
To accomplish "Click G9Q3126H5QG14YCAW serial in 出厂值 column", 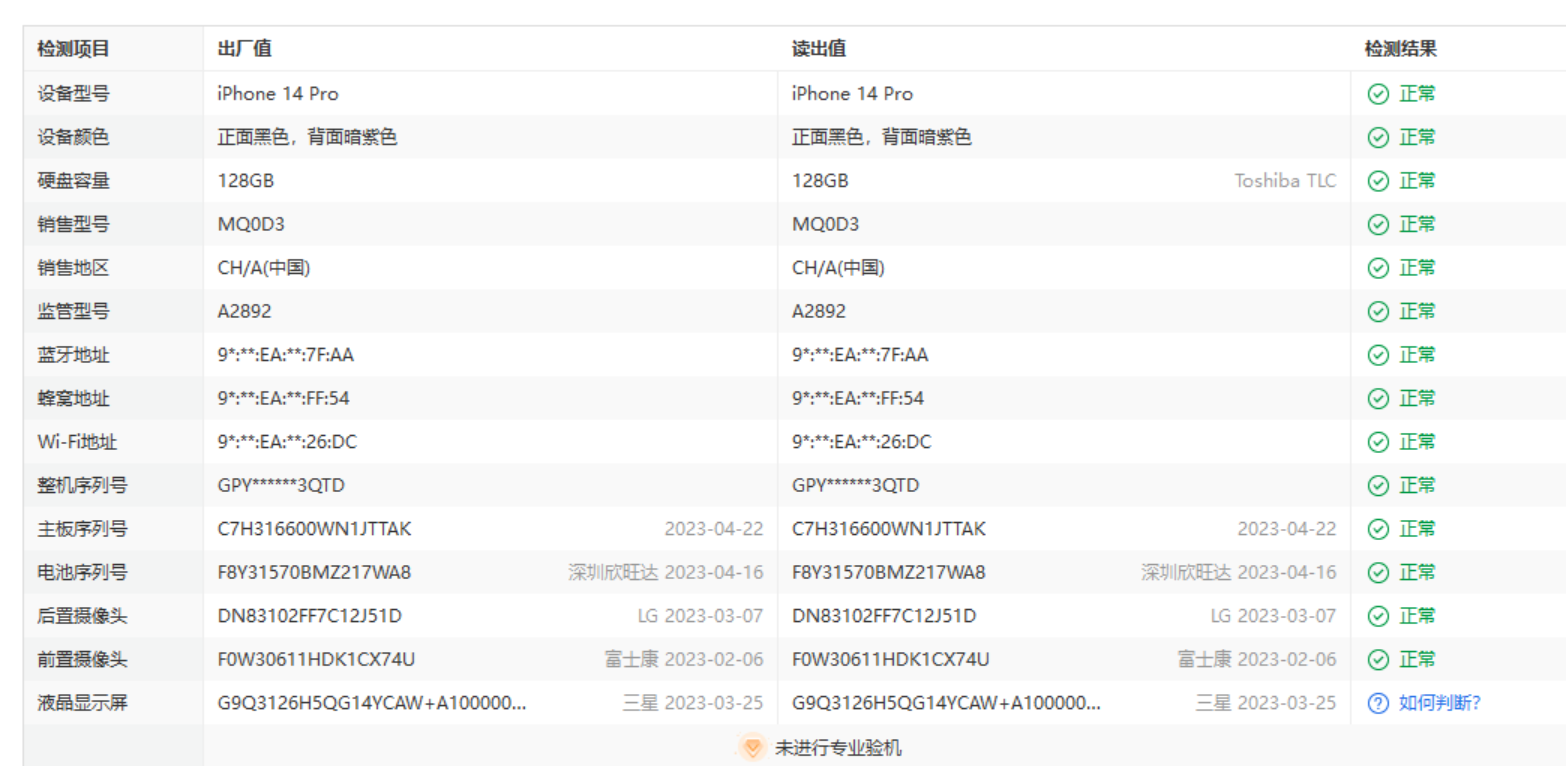I will [372, 703].
